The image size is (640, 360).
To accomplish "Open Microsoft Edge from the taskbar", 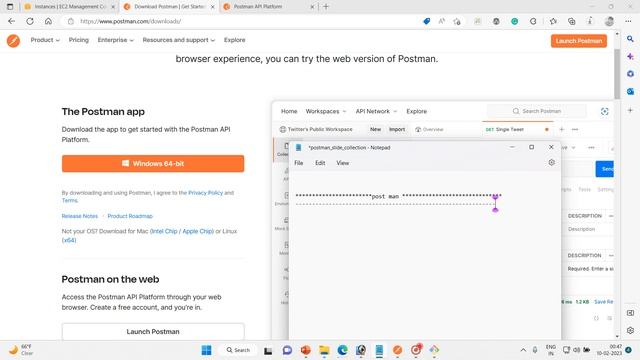I will tap(342, 350).
